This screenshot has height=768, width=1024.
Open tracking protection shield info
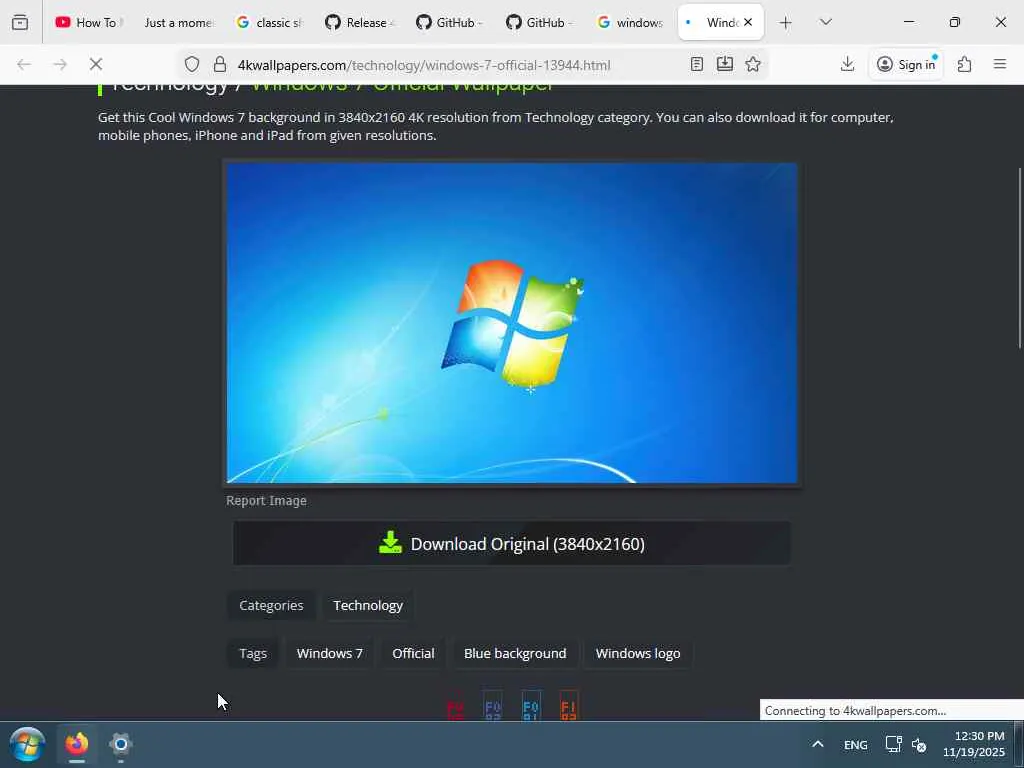(191, 64)
